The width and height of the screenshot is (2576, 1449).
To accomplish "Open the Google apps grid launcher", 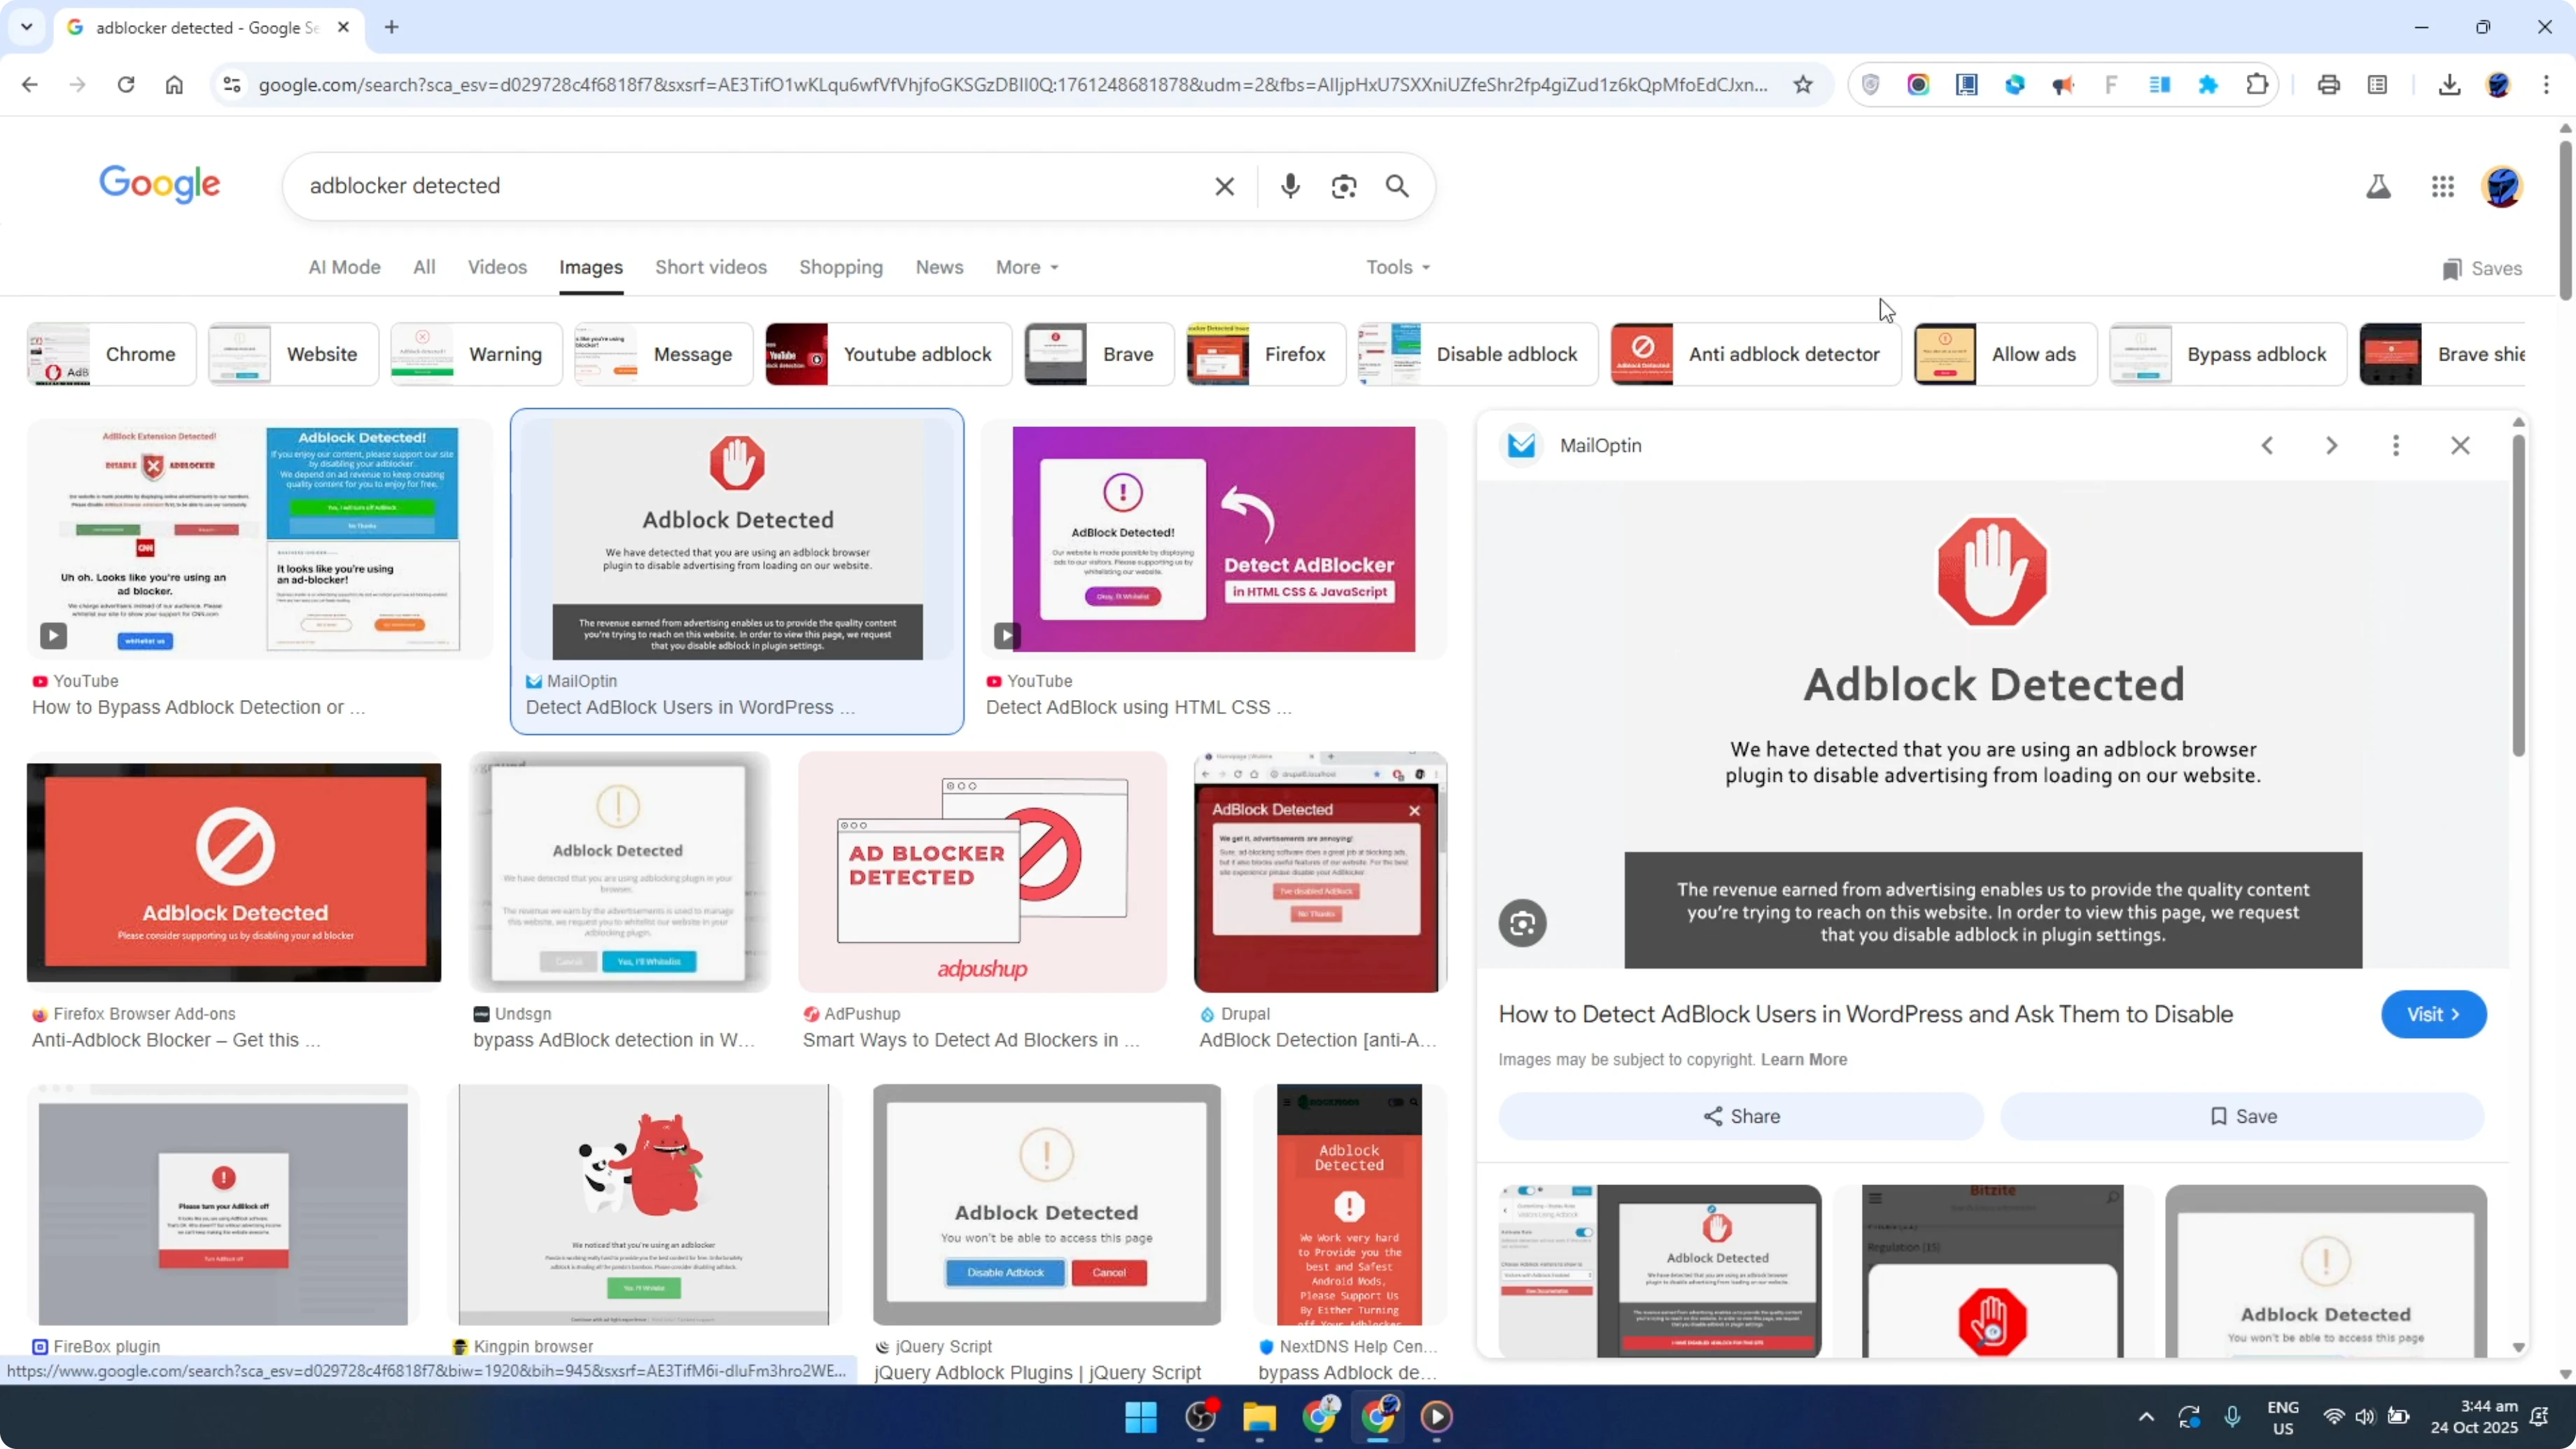I will [x=2443, y=186].
